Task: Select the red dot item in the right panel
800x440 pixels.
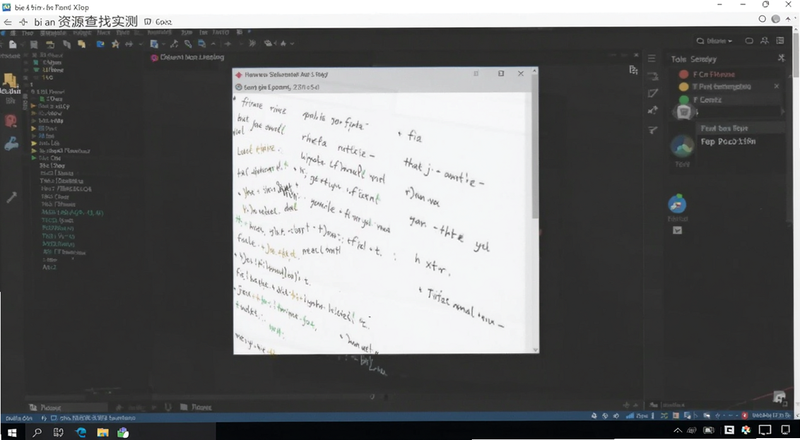Action: point(684,75)
